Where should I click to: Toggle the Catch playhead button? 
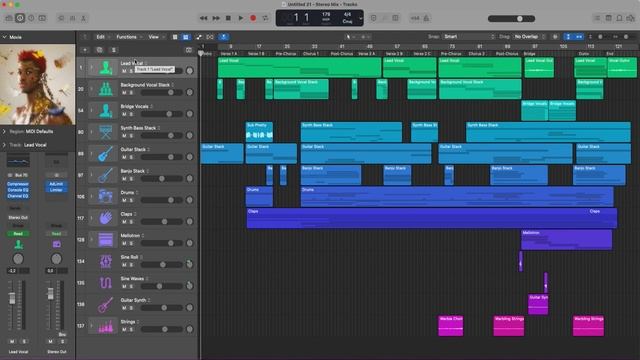click(x=224, y=37)
